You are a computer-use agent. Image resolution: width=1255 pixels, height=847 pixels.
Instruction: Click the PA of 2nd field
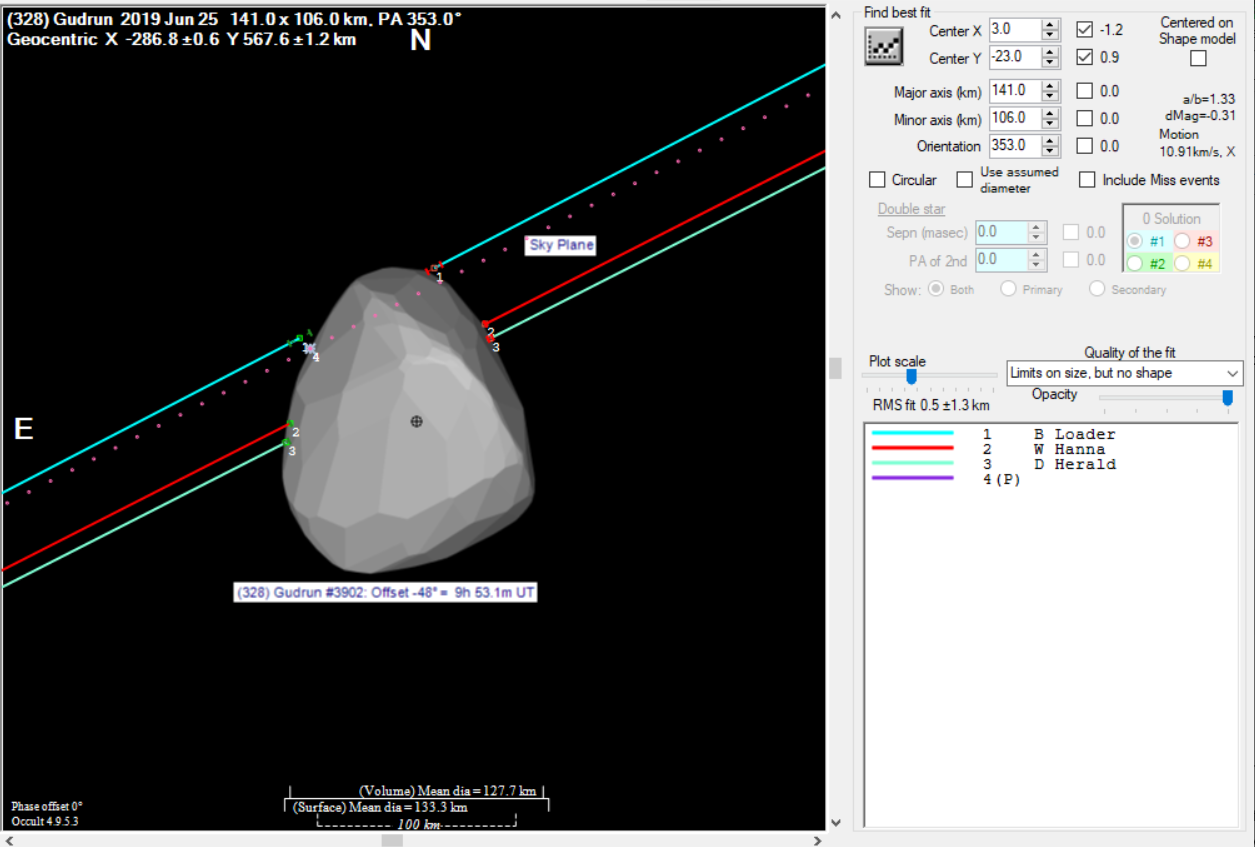pyautogui.click(x=1002, y=260)
